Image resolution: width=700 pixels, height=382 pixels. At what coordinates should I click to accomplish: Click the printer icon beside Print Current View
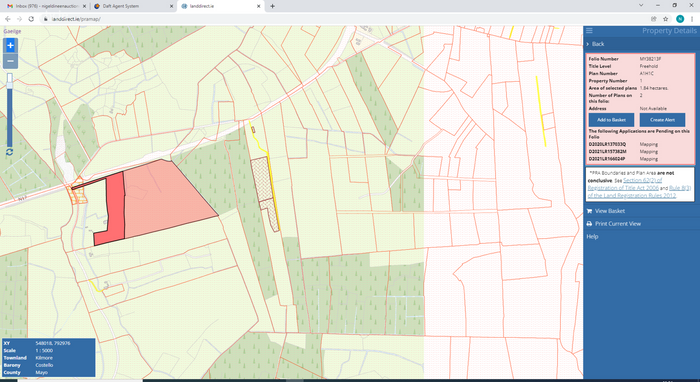589,224
